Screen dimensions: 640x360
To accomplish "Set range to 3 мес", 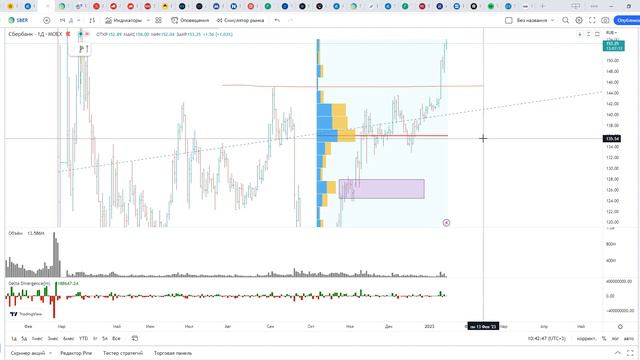I will [x=53, y=338].
